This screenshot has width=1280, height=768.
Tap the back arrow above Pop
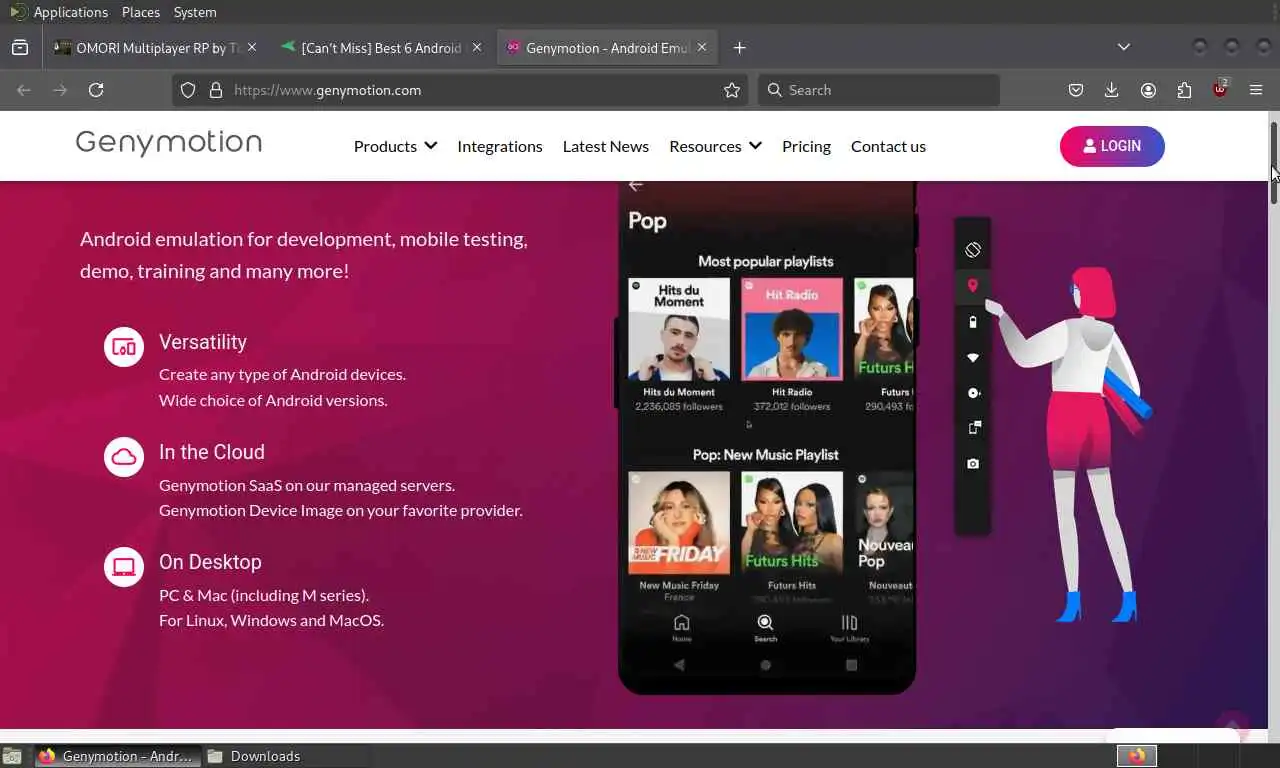tap(635, 185)
